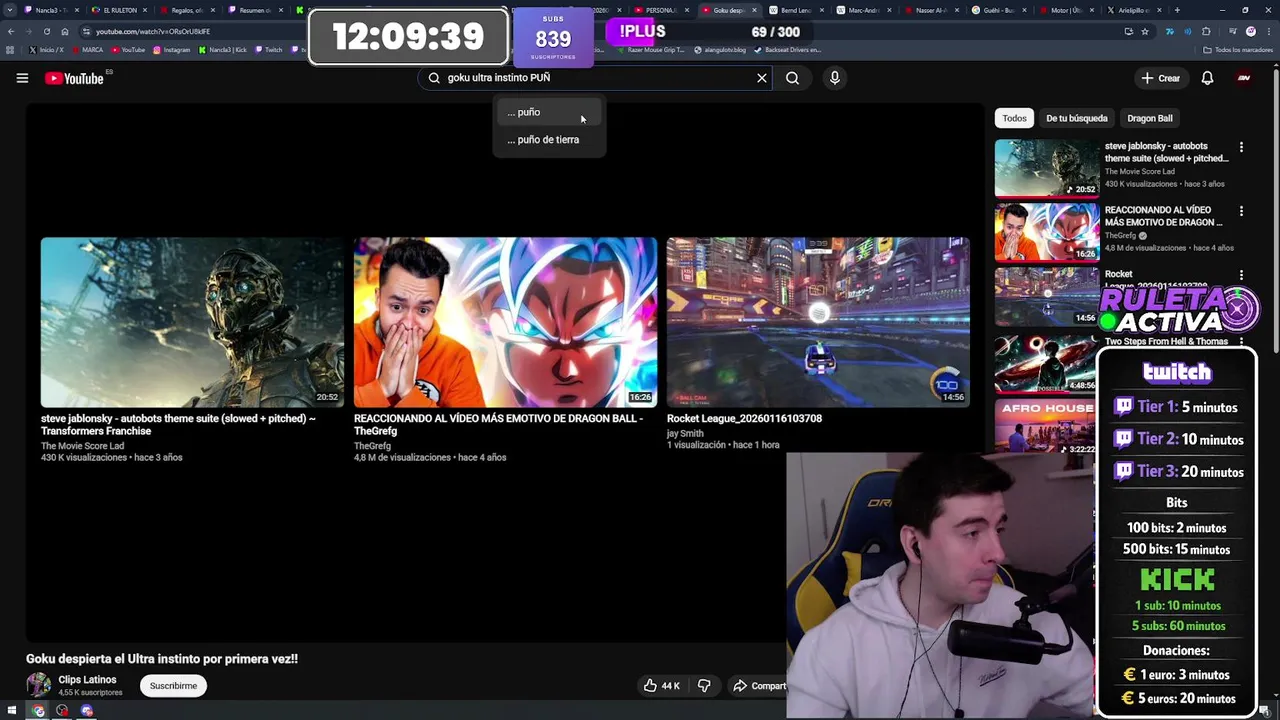The image size is (1280, 720).
Task: Open Windows Start menu
Action: point(12,711)
